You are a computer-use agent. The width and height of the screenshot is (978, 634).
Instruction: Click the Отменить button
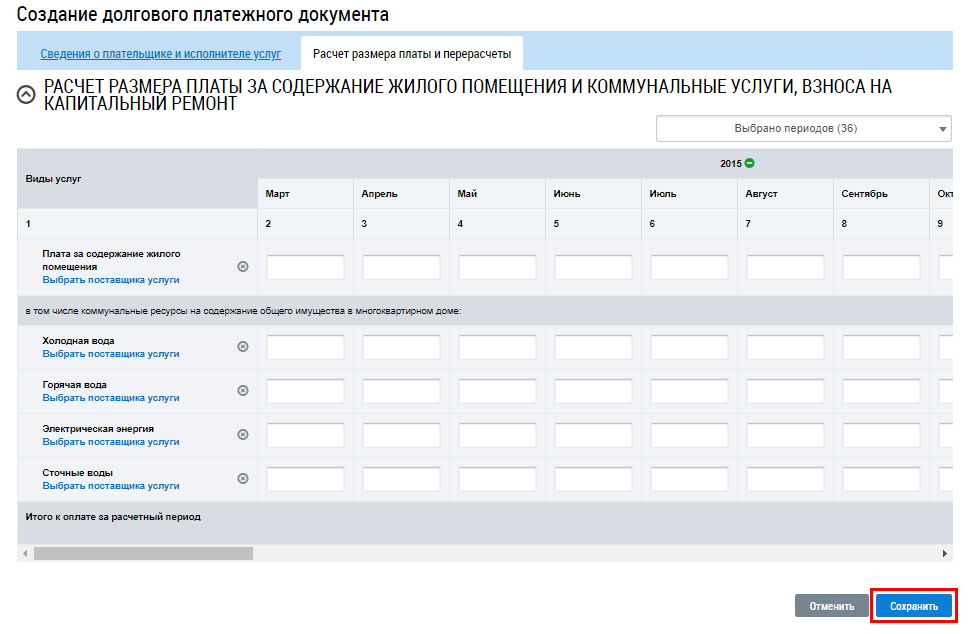[x=831, y=606]
